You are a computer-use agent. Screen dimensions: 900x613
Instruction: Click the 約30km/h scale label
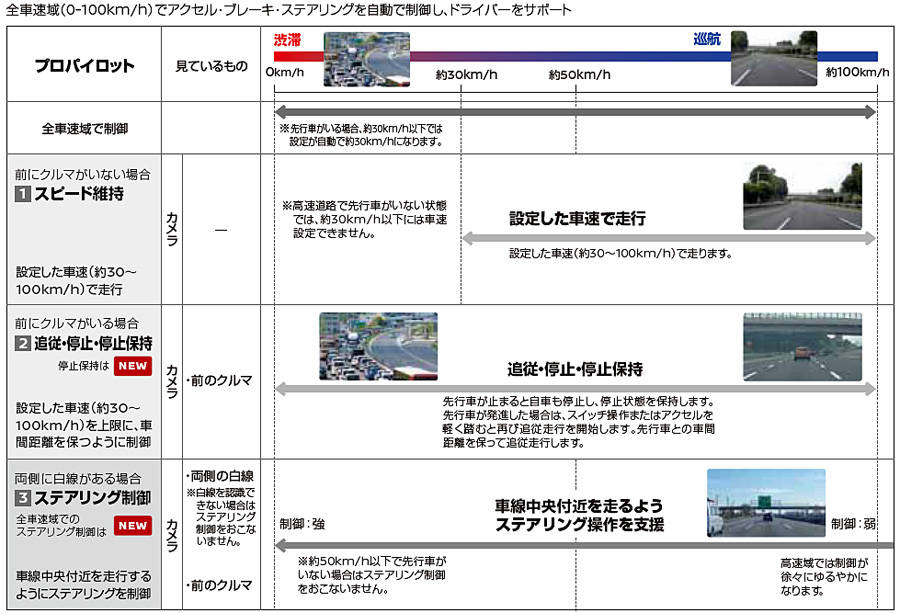pos(467,75)
